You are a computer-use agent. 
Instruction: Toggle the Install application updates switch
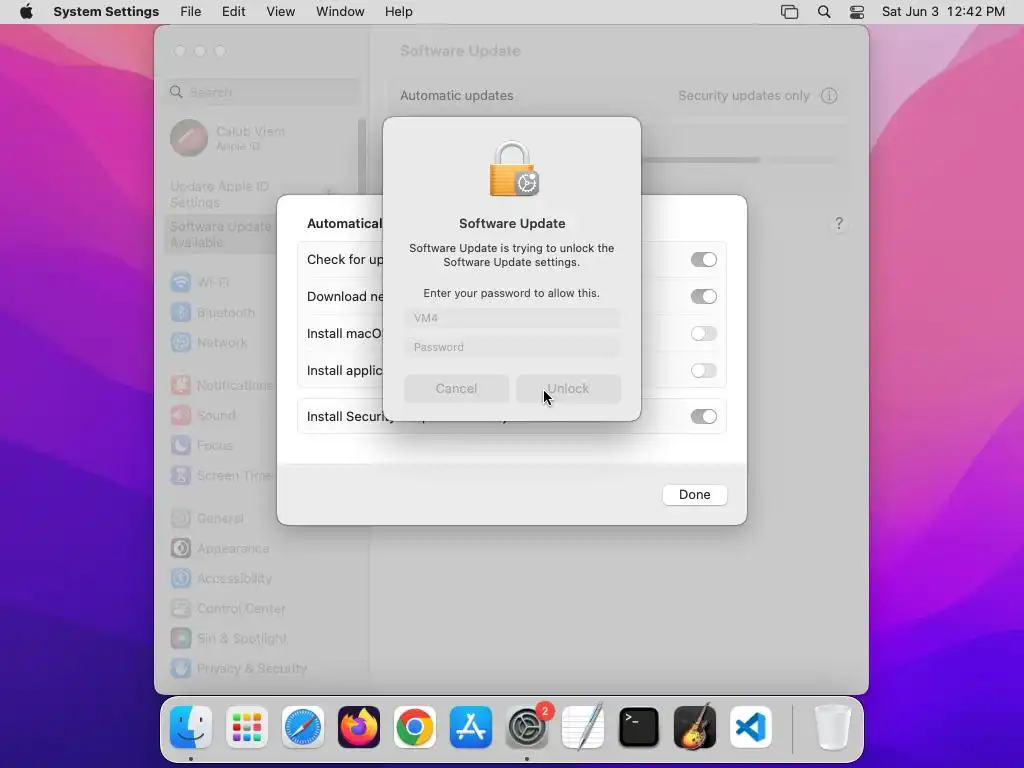coord(704,371)
